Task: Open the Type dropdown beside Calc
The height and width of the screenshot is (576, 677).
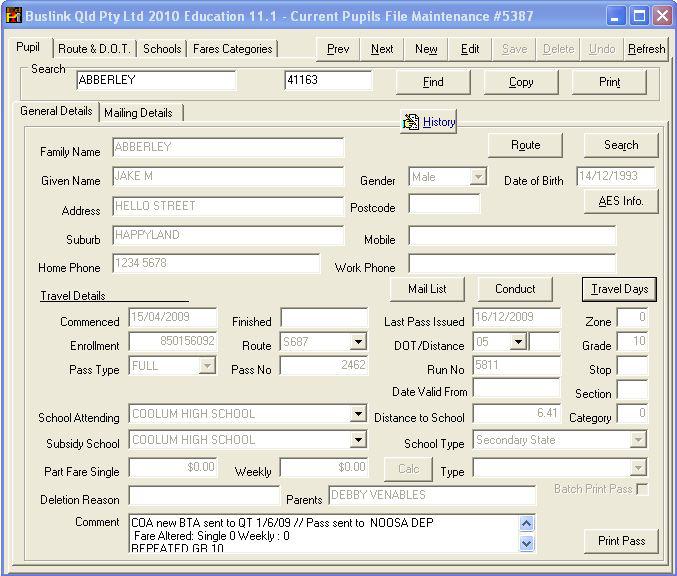Action: pyautogui.click(x=638, y=468)
